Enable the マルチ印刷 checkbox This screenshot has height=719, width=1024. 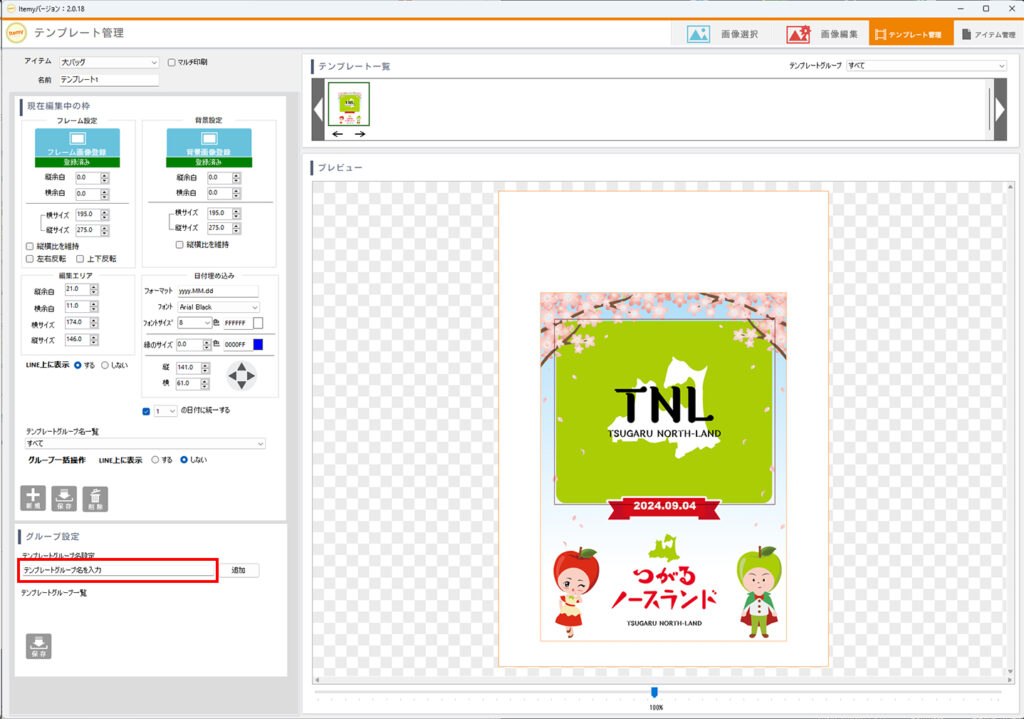click(x=172, y=62)
